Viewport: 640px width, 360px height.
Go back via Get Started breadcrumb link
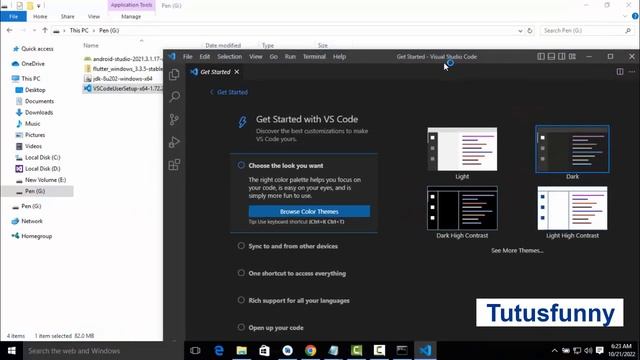point(229,92)
